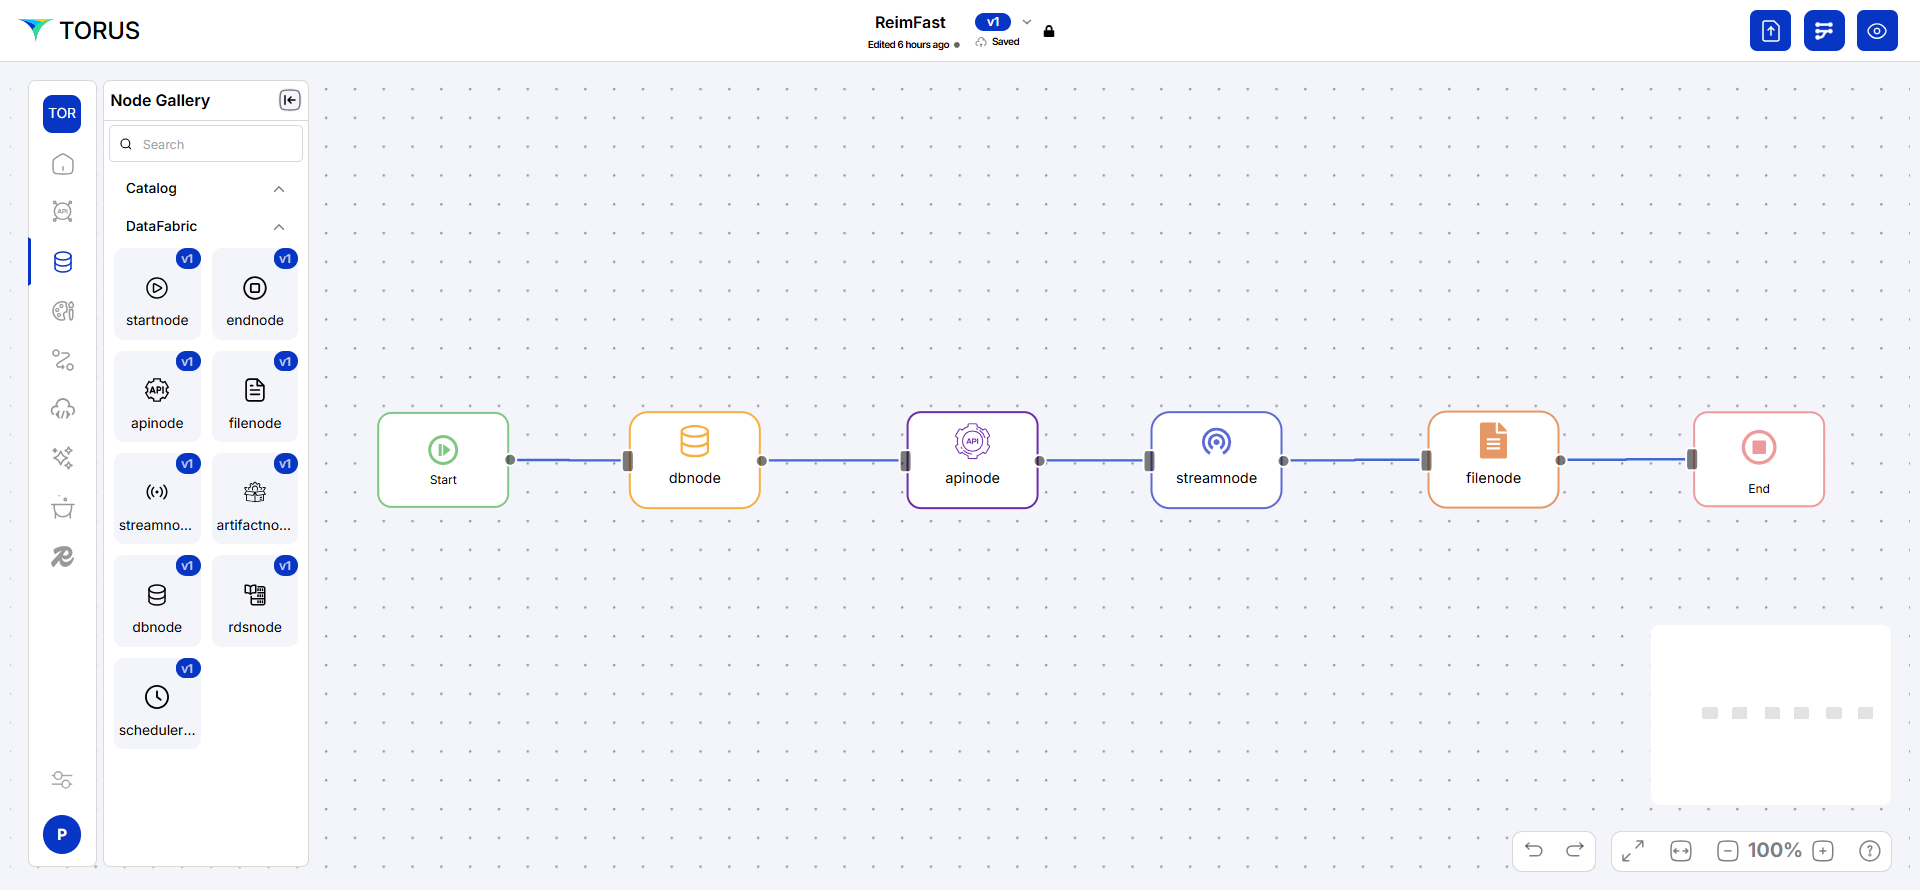Open the TOR workspace tab
The image size is (1920, 890).
click(x=62, y=114)
